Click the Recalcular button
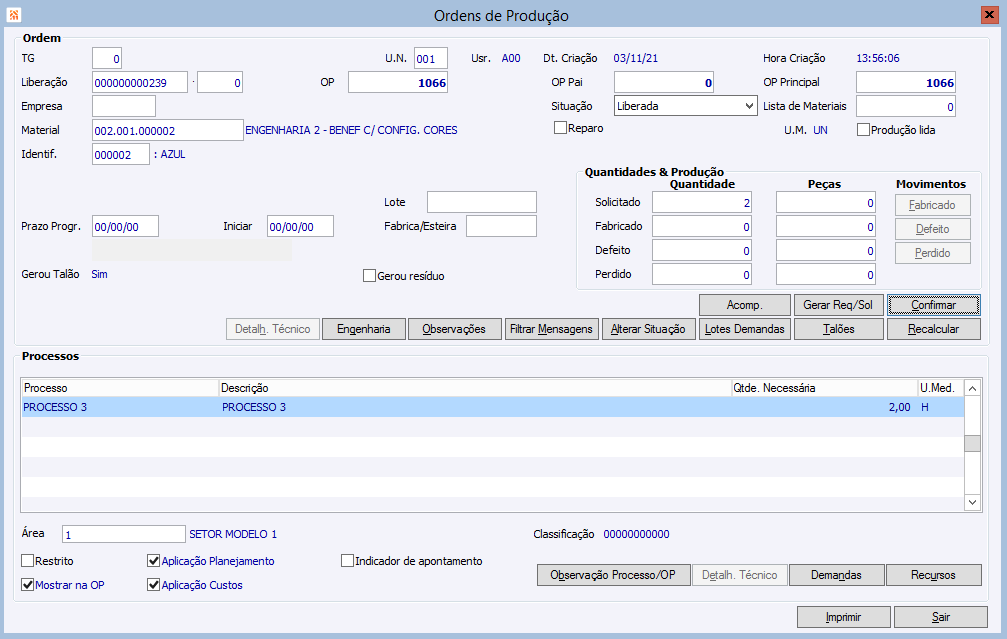This screenshot has height=639, width=1007. pyautogui.click(x=934, y=329)
